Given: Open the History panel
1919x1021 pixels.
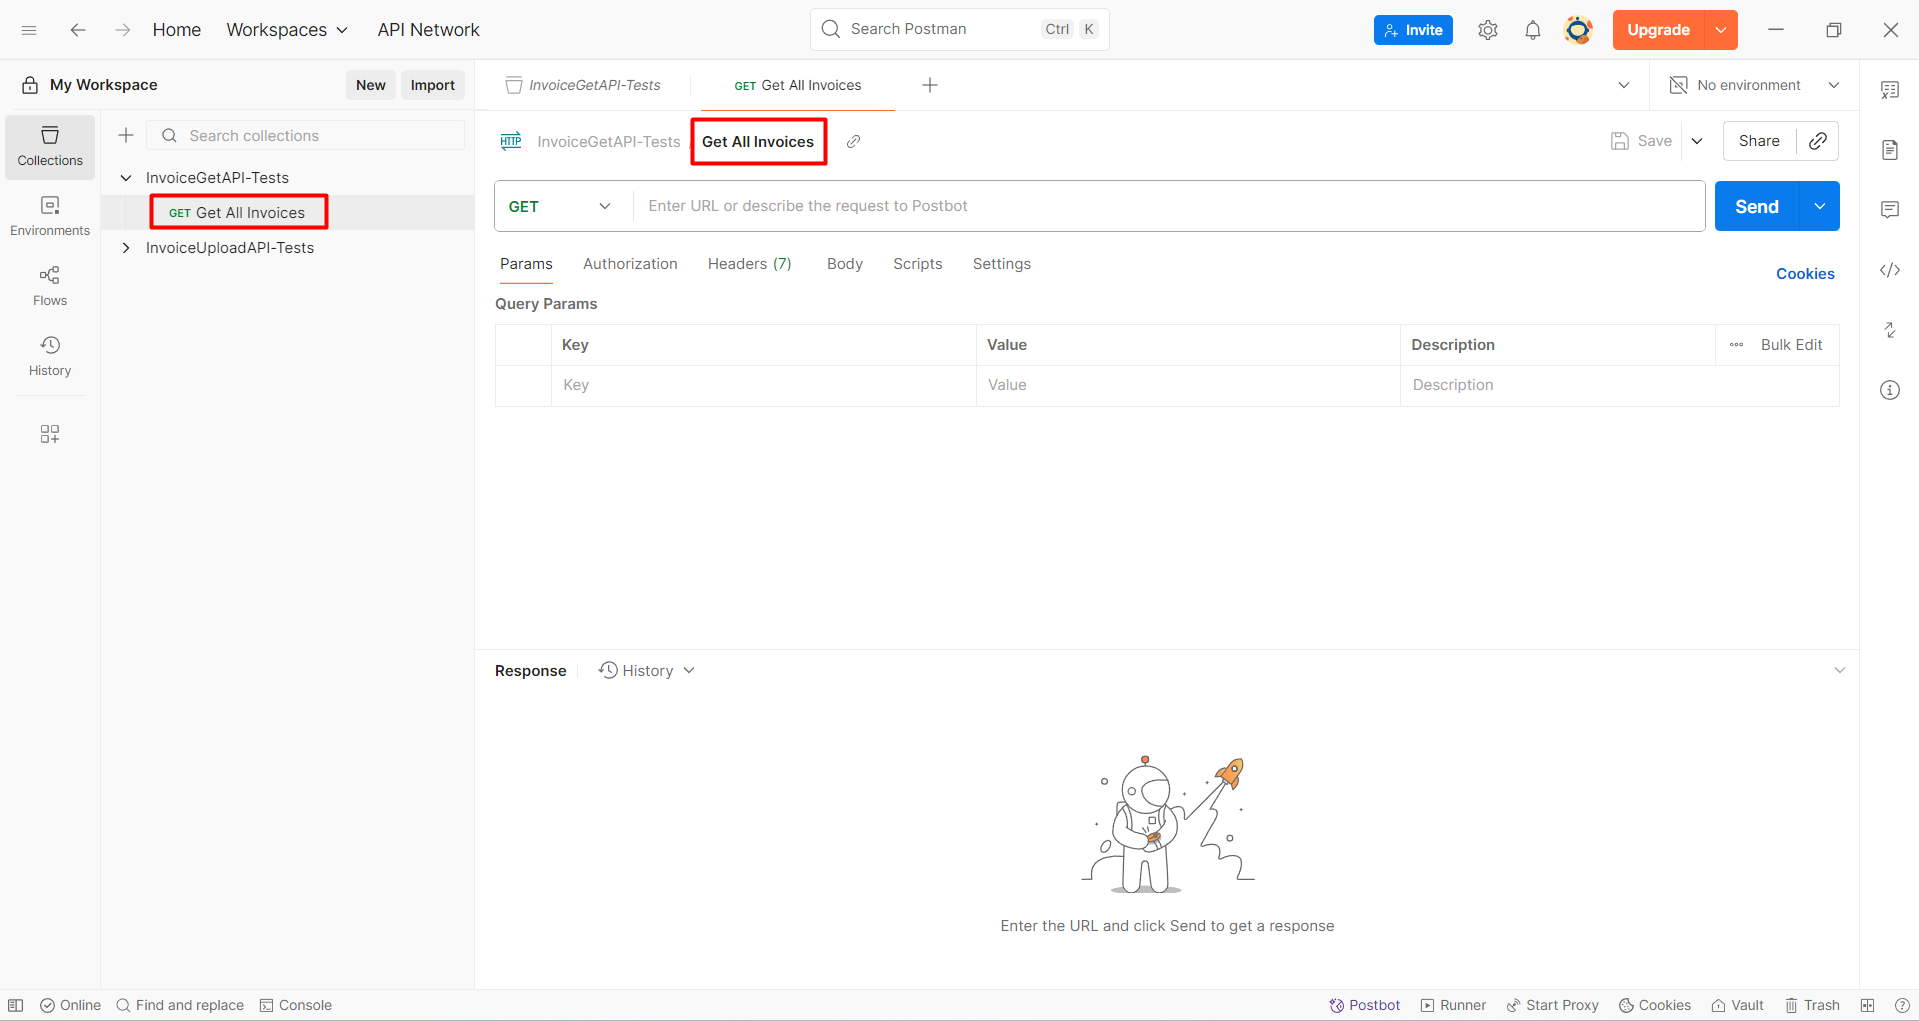Looking at the screenshot, I should click(x=49, y=355).
